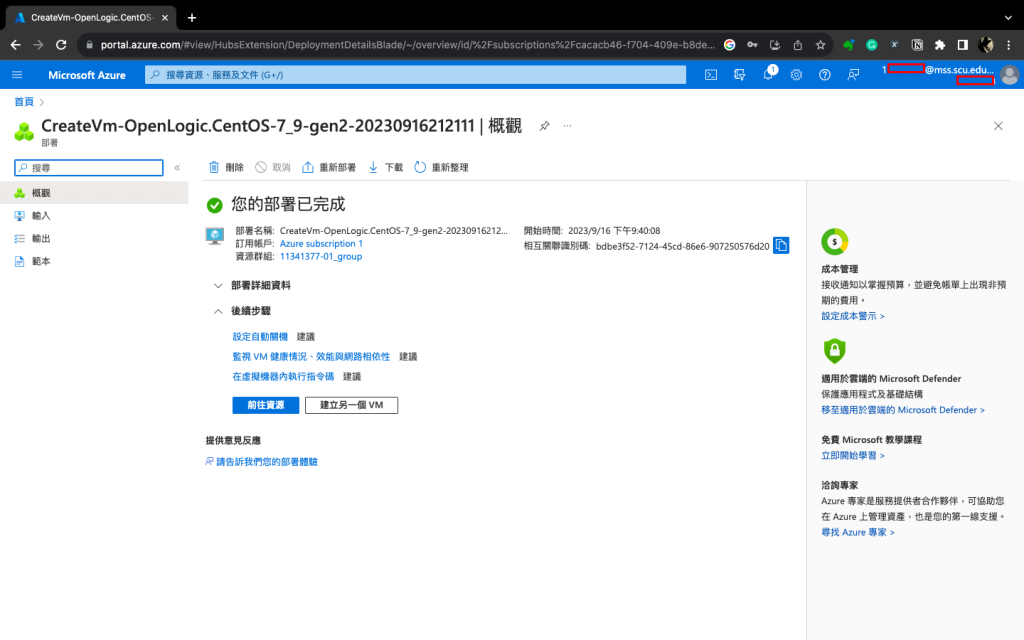Open the 請告訴我們您的部署體驗 feedback link
Viewport: 1024px width, 640px height.
266,462
